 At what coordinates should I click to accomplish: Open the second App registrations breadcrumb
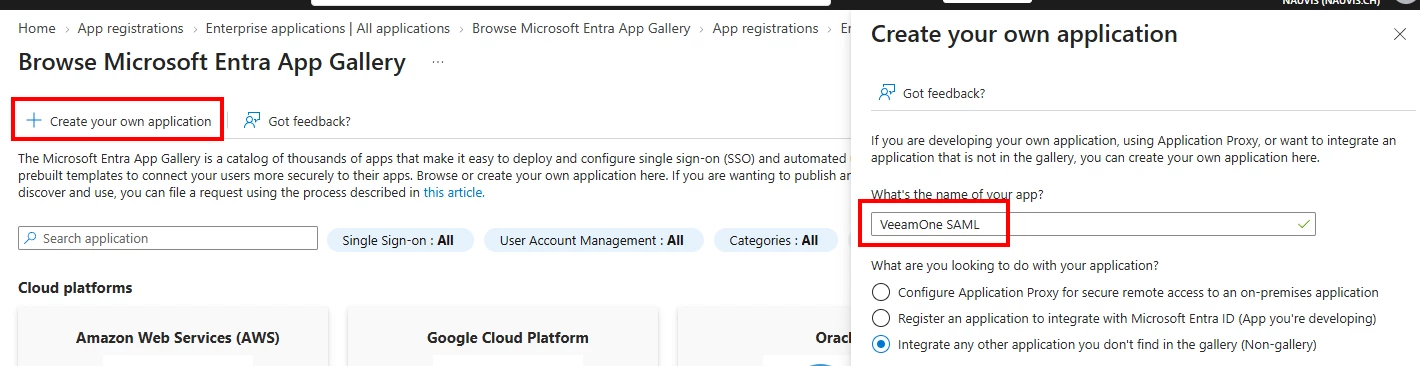tap(765, 29)
